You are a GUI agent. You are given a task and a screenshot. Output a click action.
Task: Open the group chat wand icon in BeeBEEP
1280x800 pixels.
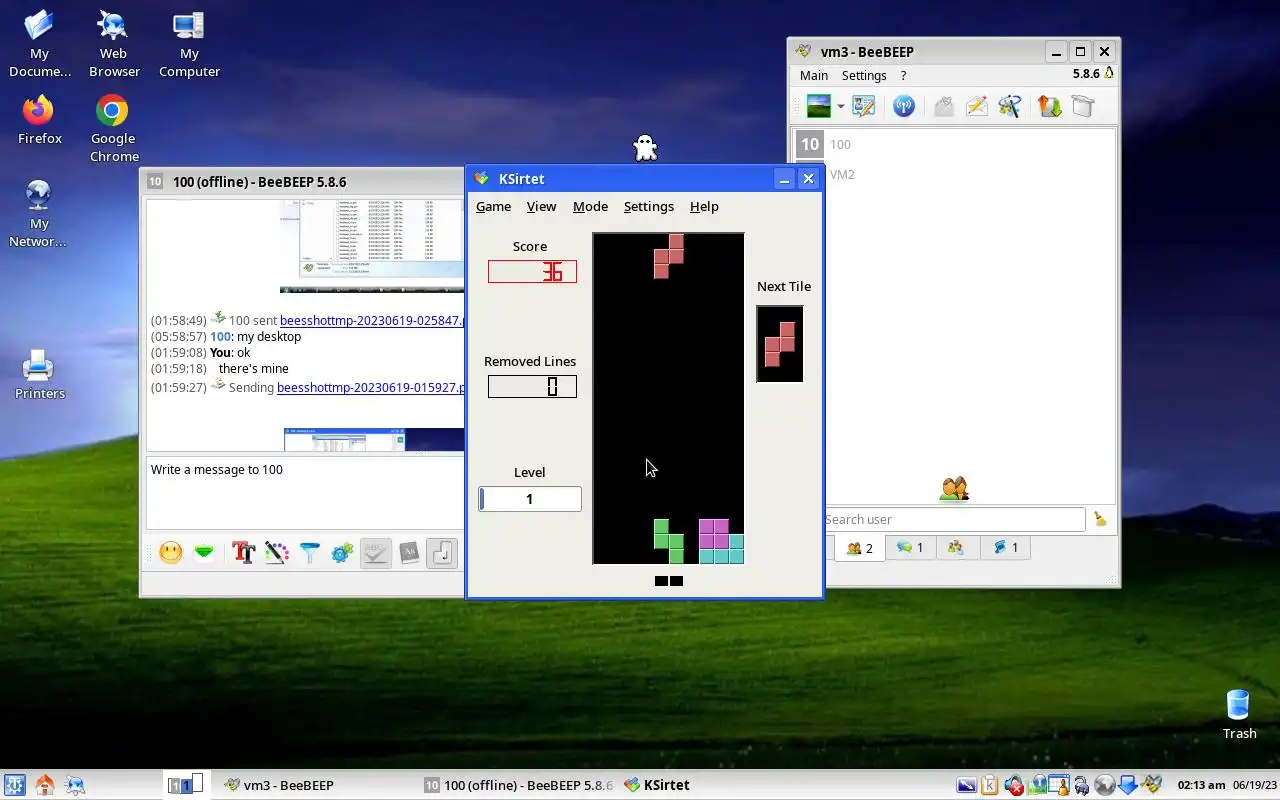click(1010, 106)
